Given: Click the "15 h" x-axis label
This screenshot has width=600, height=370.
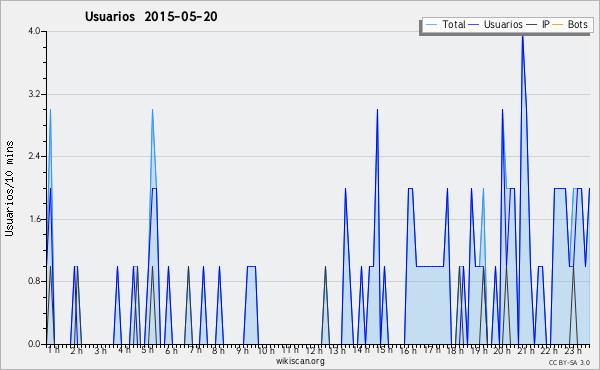Looking at the screenshot, I should point(384,350).
